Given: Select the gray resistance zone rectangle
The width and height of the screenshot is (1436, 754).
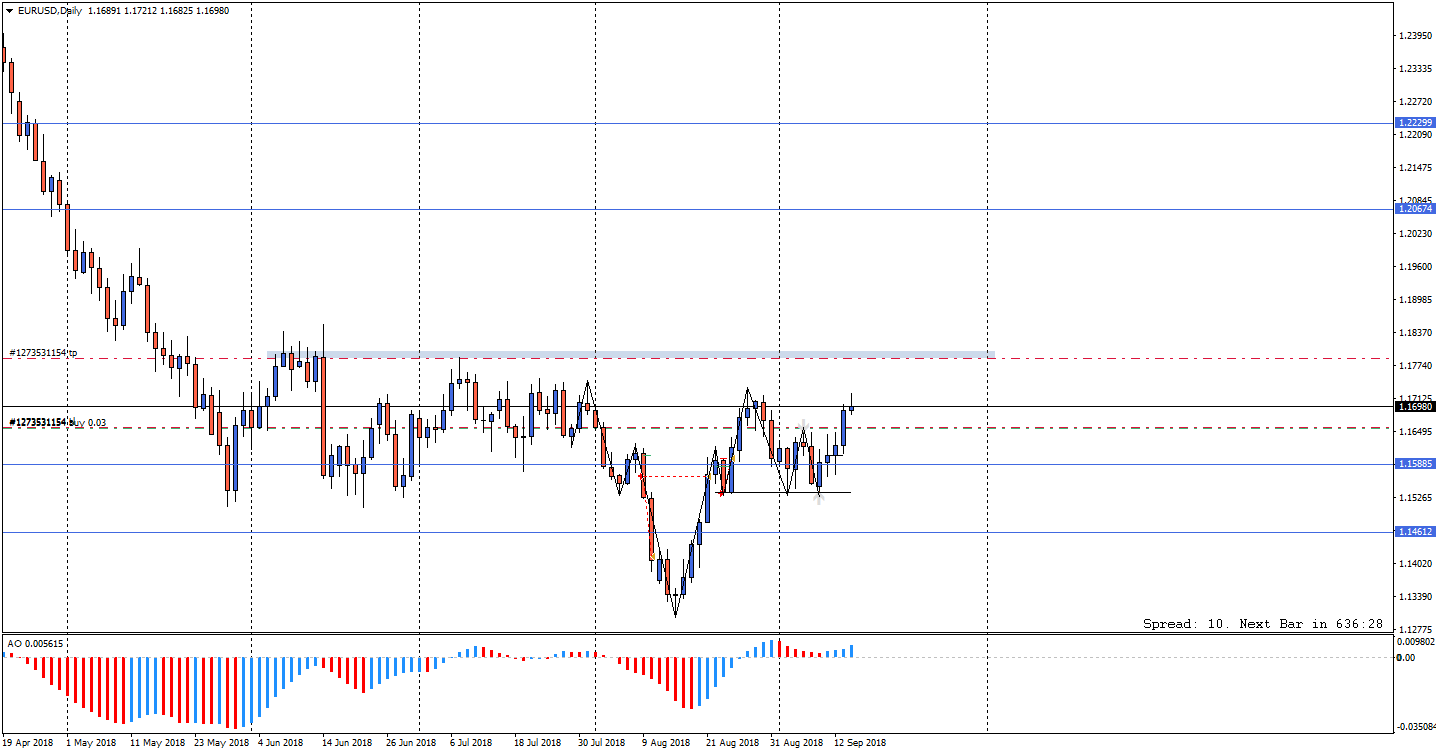Looking at the screenshot, I should 631,354.
